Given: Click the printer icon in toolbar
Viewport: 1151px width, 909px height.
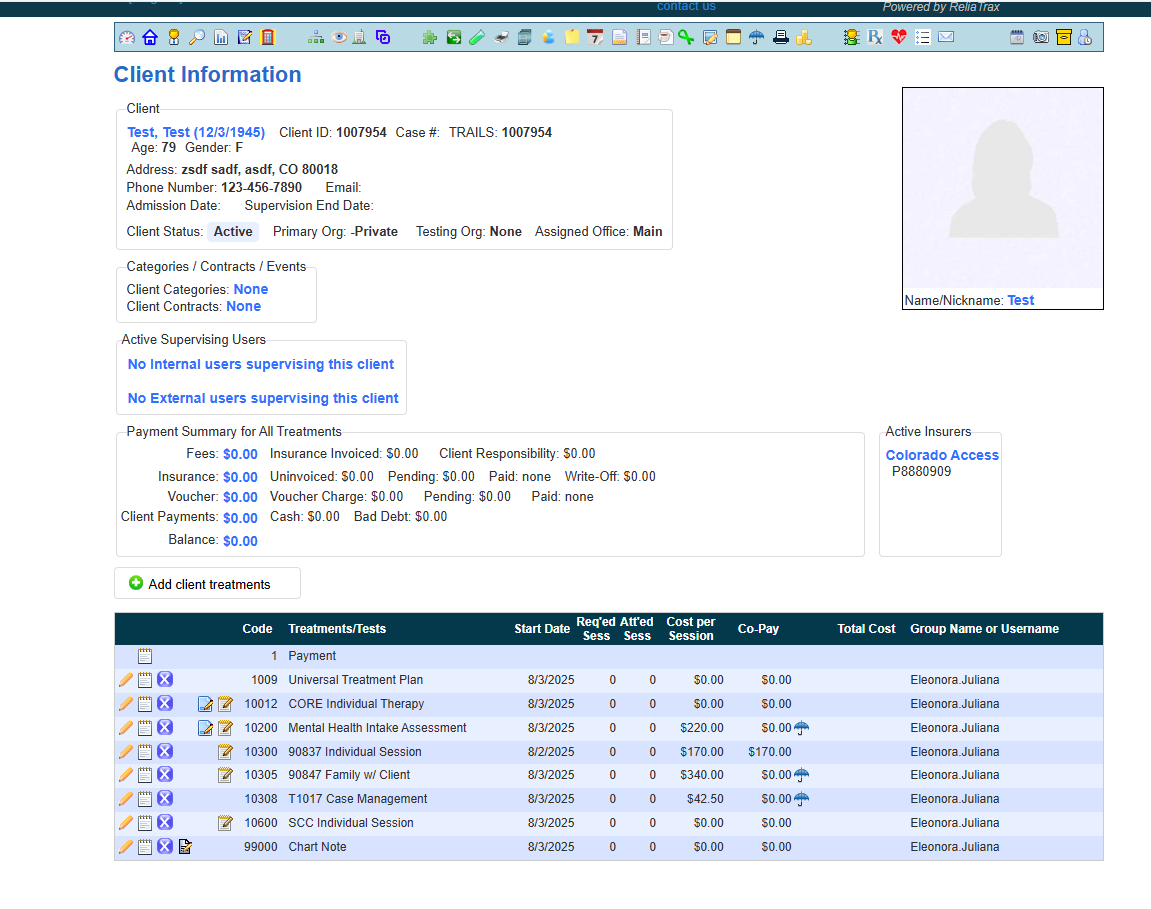Looking at the screenshot, I should 780,38.
